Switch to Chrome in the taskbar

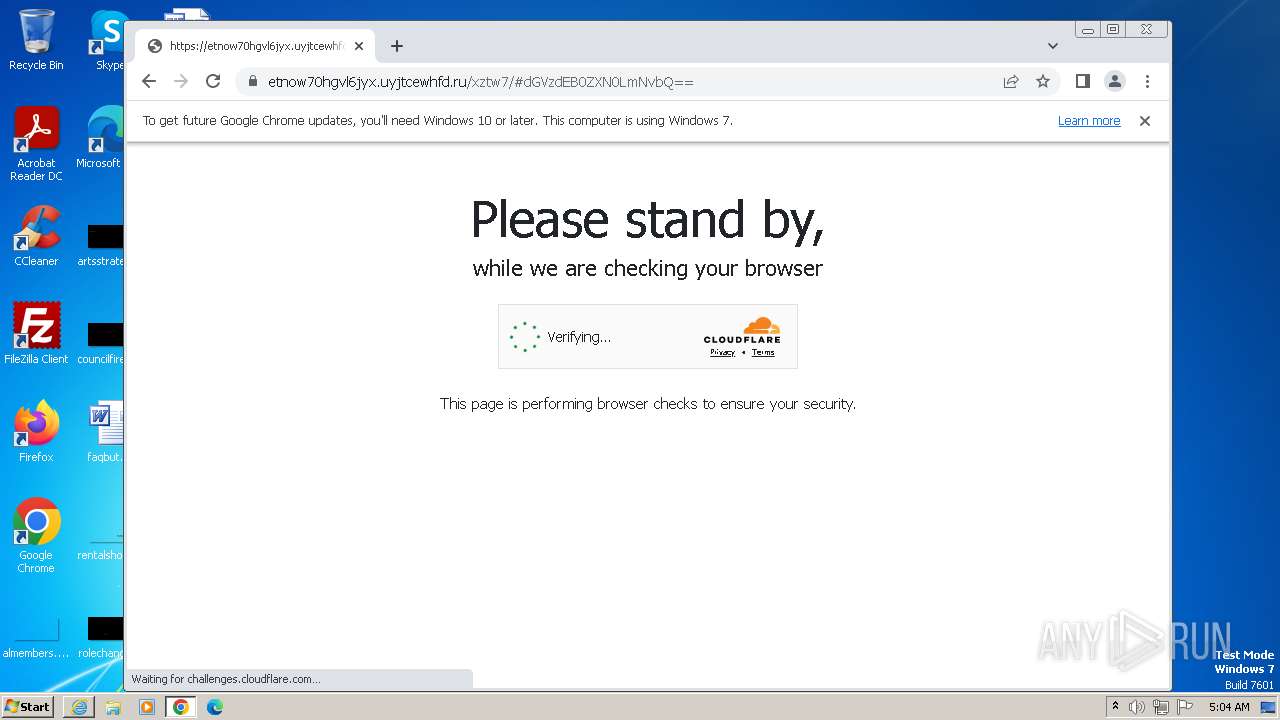[181, 707]
